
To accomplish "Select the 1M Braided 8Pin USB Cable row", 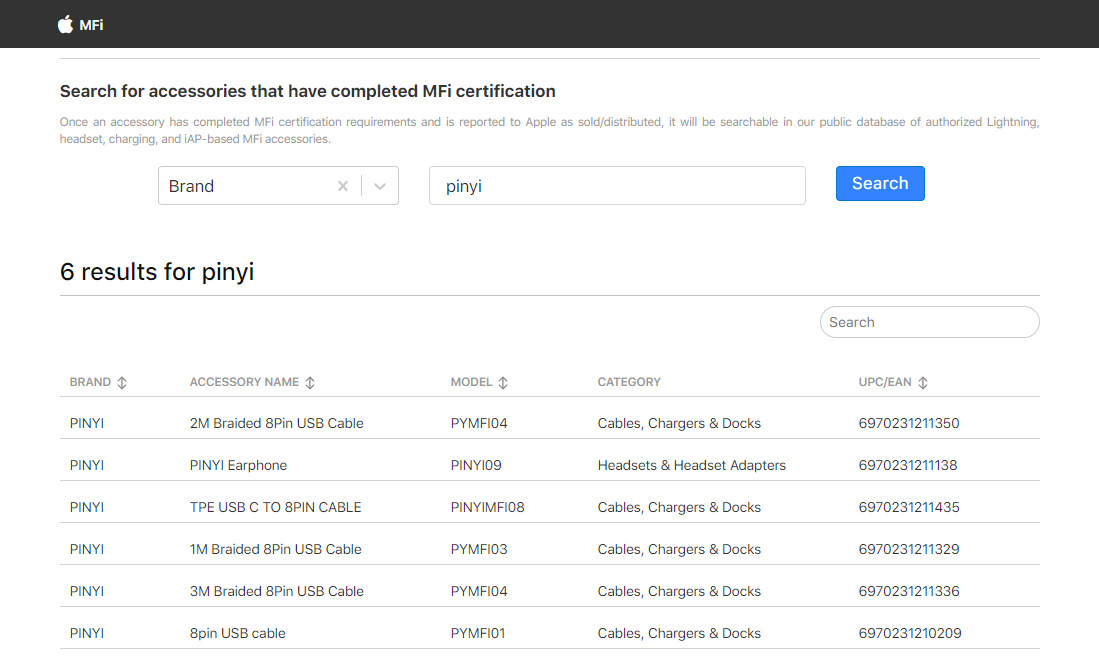I will pyautogui.click(x=275, y=549).
